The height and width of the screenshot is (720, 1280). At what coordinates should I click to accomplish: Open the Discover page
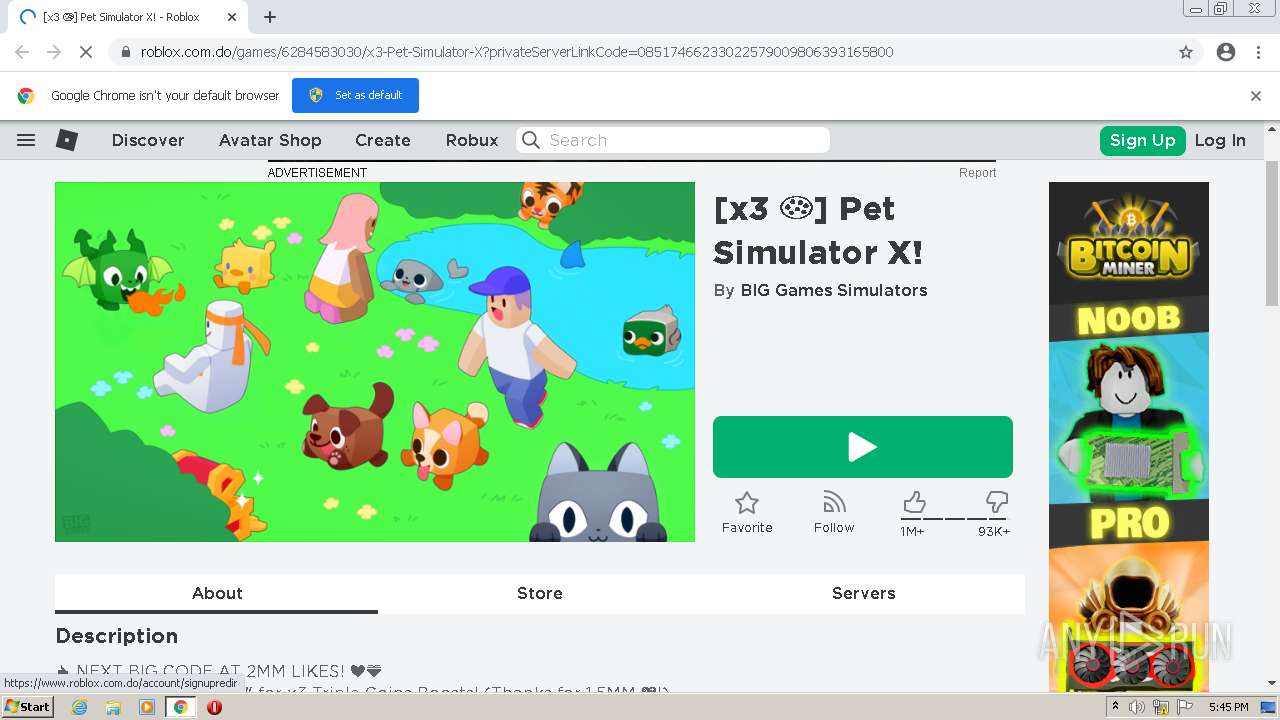tap(148, 140)
